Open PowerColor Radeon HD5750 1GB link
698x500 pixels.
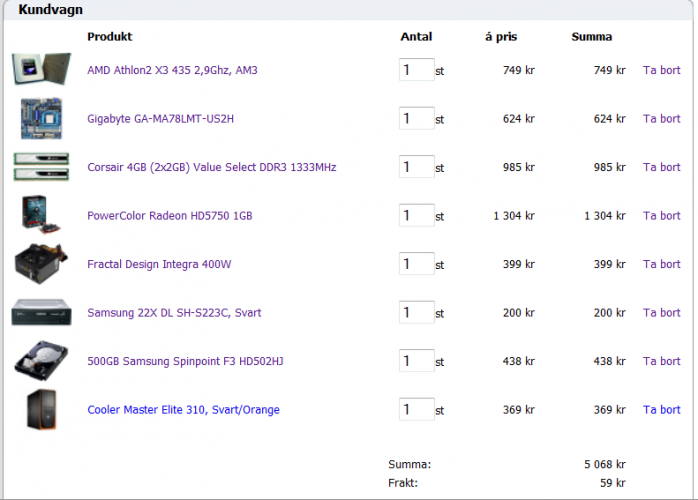click(x=170, y=216)
